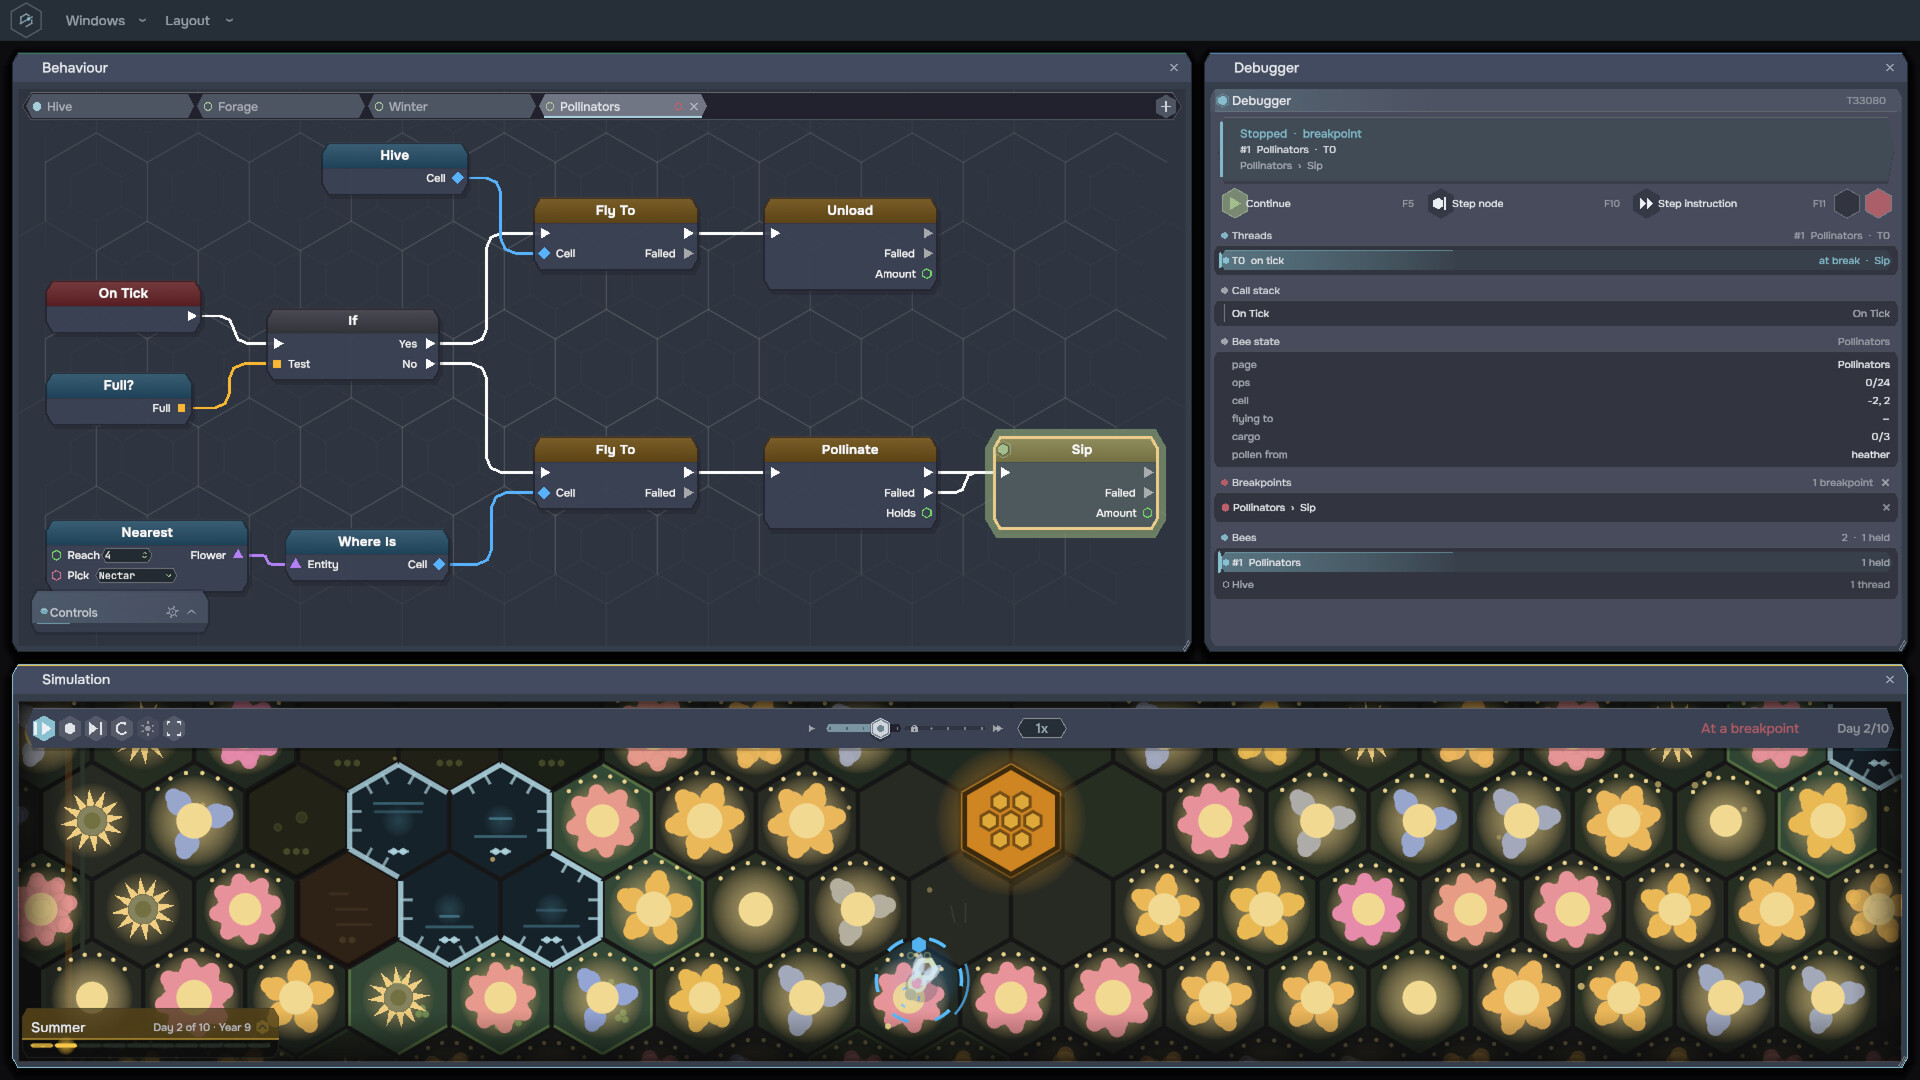
Task: Click the fast-forward speed icon in Simulation
Action: 997,728
